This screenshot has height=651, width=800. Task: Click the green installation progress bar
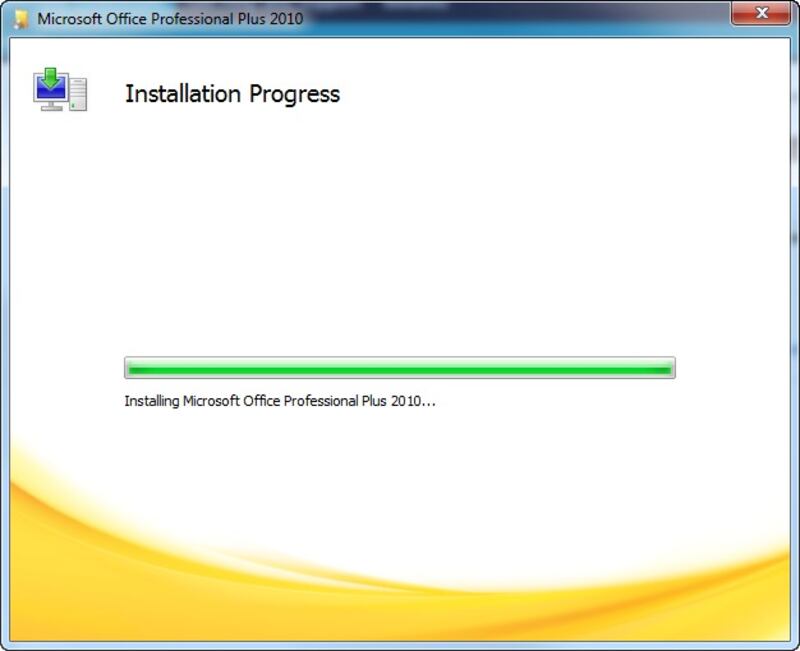[399, 368]
